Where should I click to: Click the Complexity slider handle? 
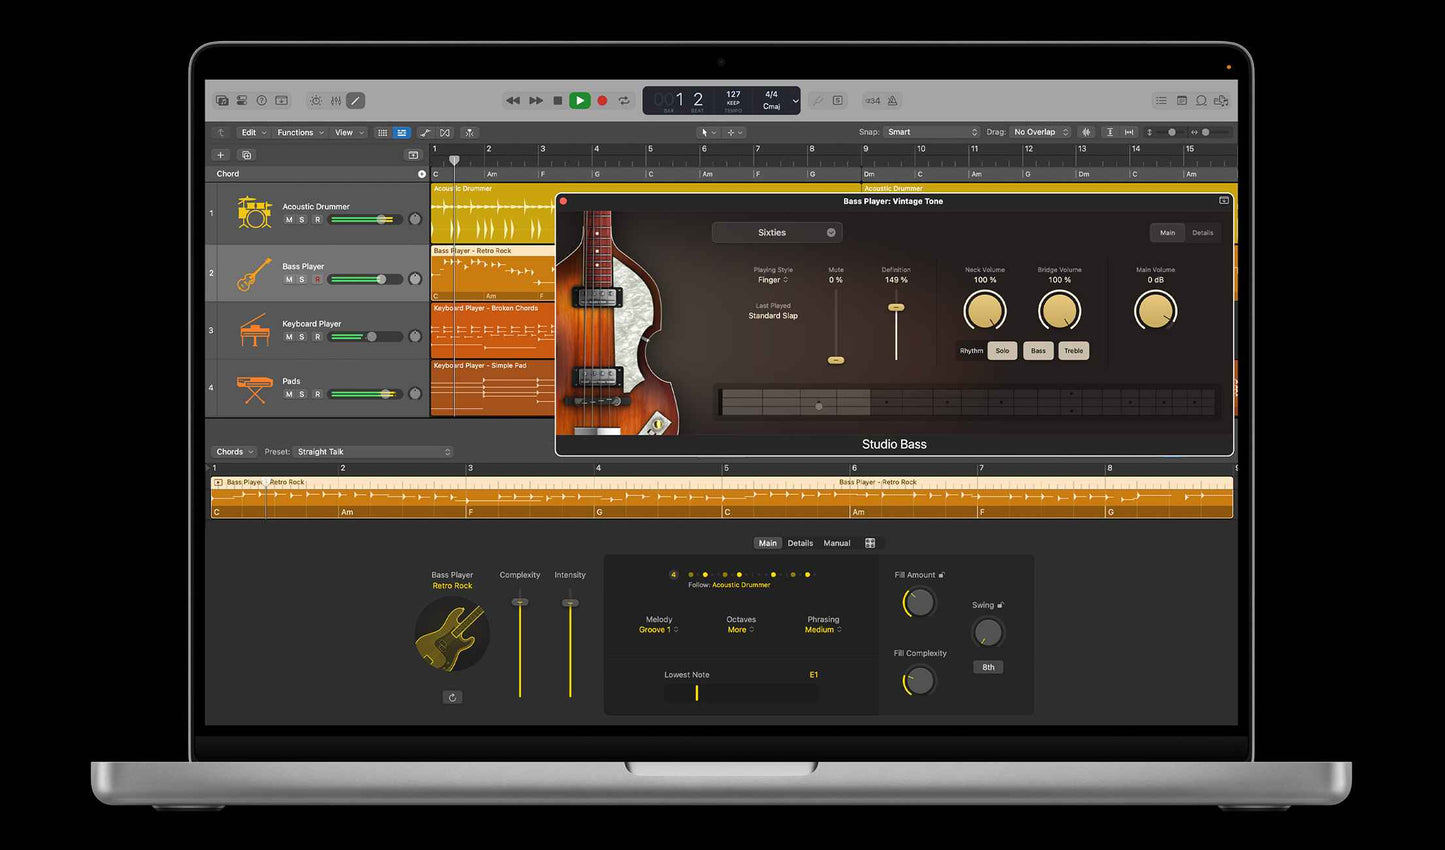520,602
